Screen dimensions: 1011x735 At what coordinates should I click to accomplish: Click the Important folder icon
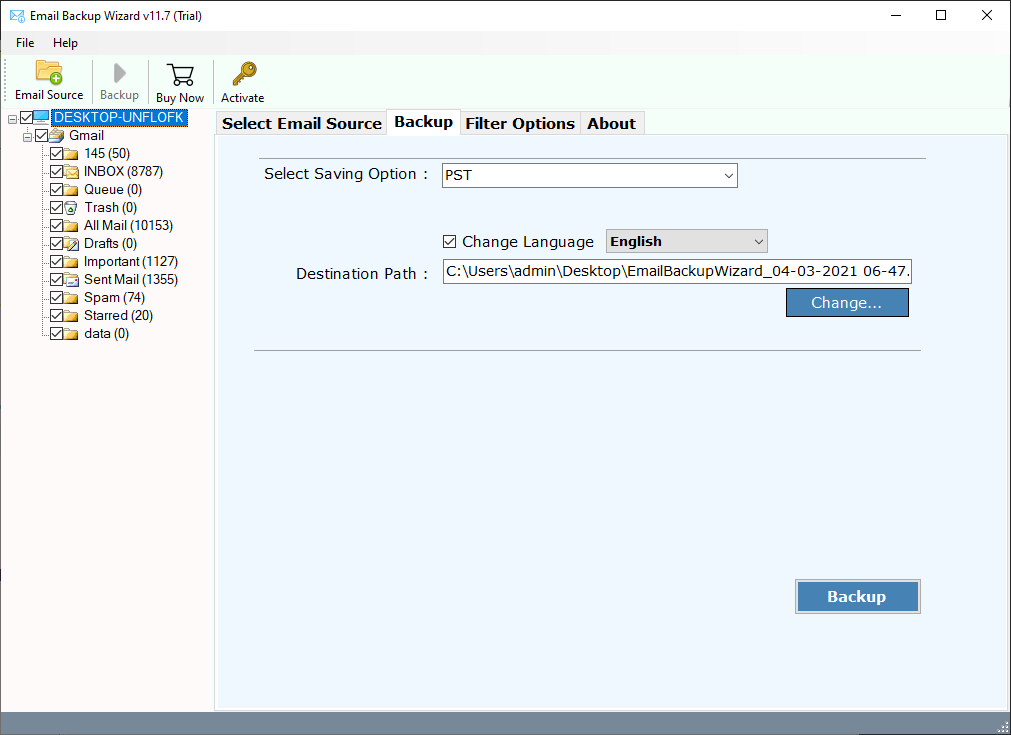tap(71, 262)
